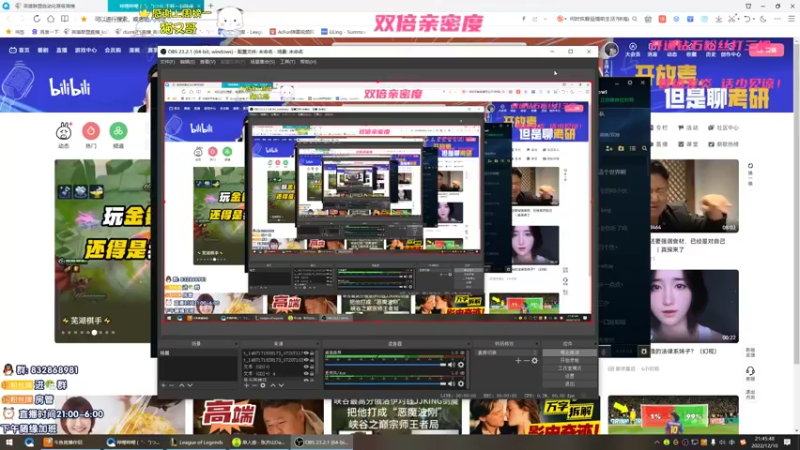Viewport: 800px width, 450px height.
Task: Mute the first mixer channel speaker
Action: click(x=452, y=365)
